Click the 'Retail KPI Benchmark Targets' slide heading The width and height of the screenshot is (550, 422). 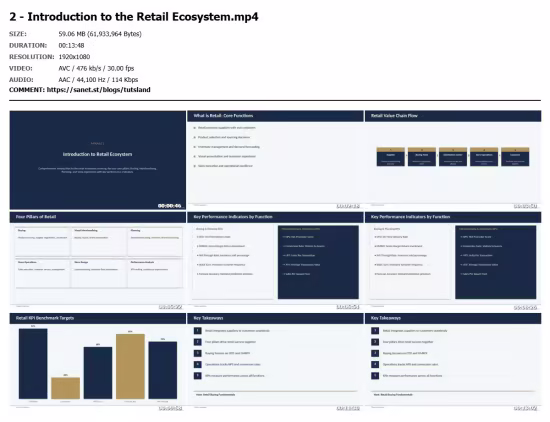[45, 318]
